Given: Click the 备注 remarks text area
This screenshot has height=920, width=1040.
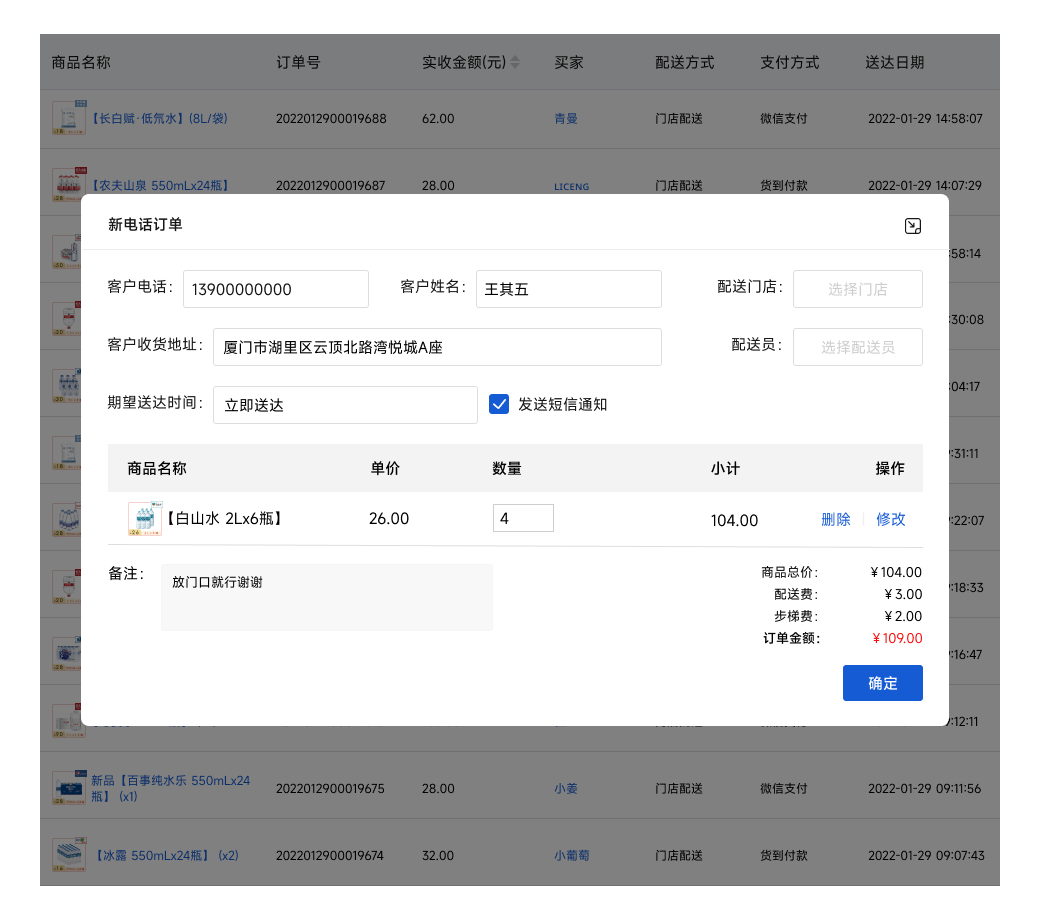Looking at the screenshot, I should tap(326, 597).
